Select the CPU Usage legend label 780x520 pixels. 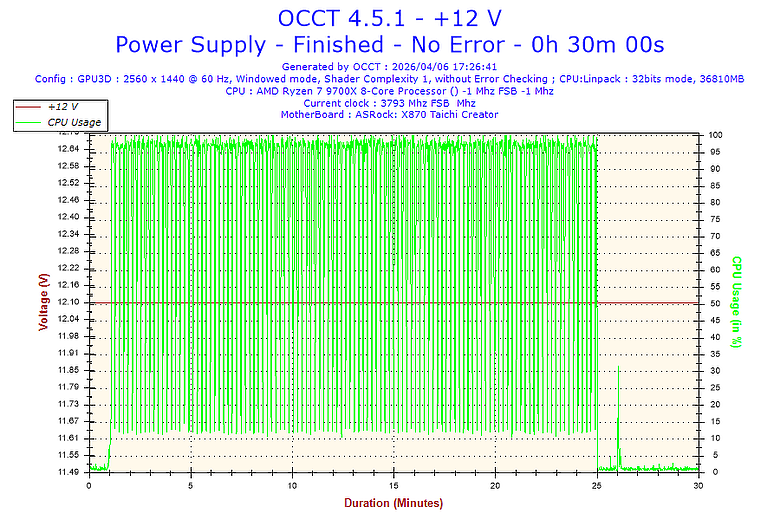pyautogui.click(x=74, y=122)
